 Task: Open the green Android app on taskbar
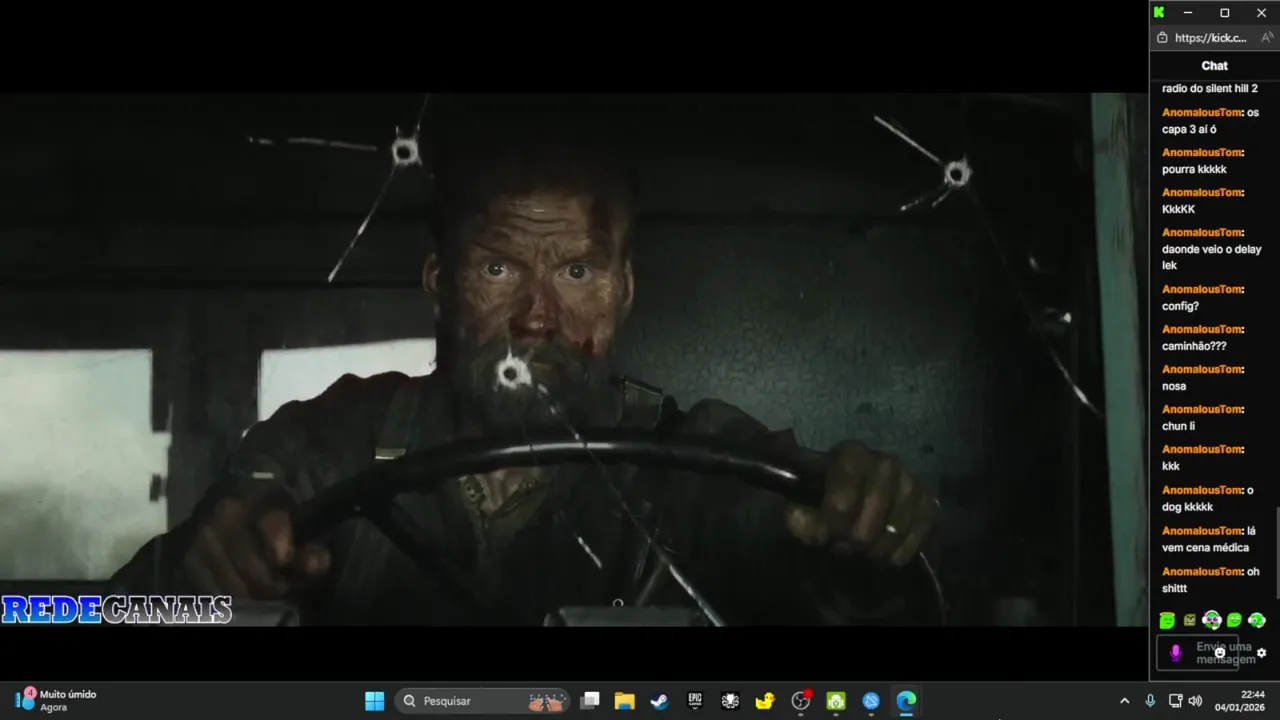coord(836,701)
